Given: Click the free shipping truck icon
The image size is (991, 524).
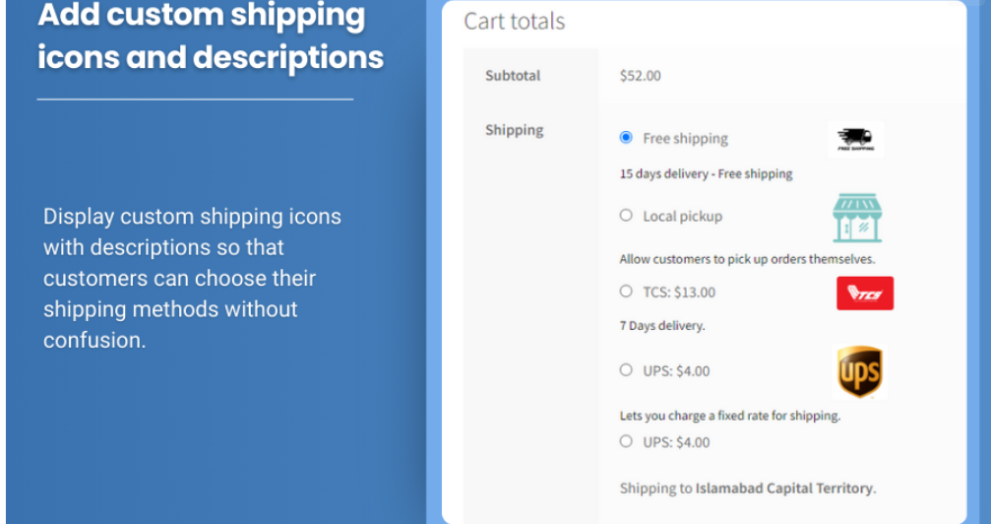Looking at the screenshot, I should 856,139.
